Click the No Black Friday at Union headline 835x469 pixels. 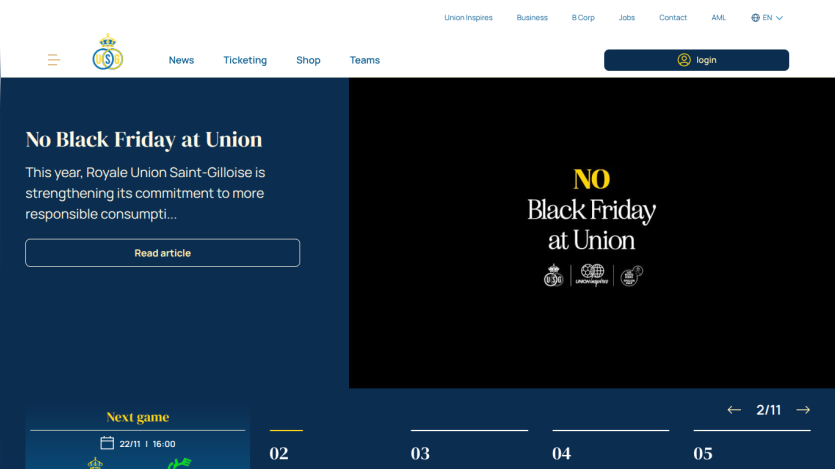click(x=144, y=139)
